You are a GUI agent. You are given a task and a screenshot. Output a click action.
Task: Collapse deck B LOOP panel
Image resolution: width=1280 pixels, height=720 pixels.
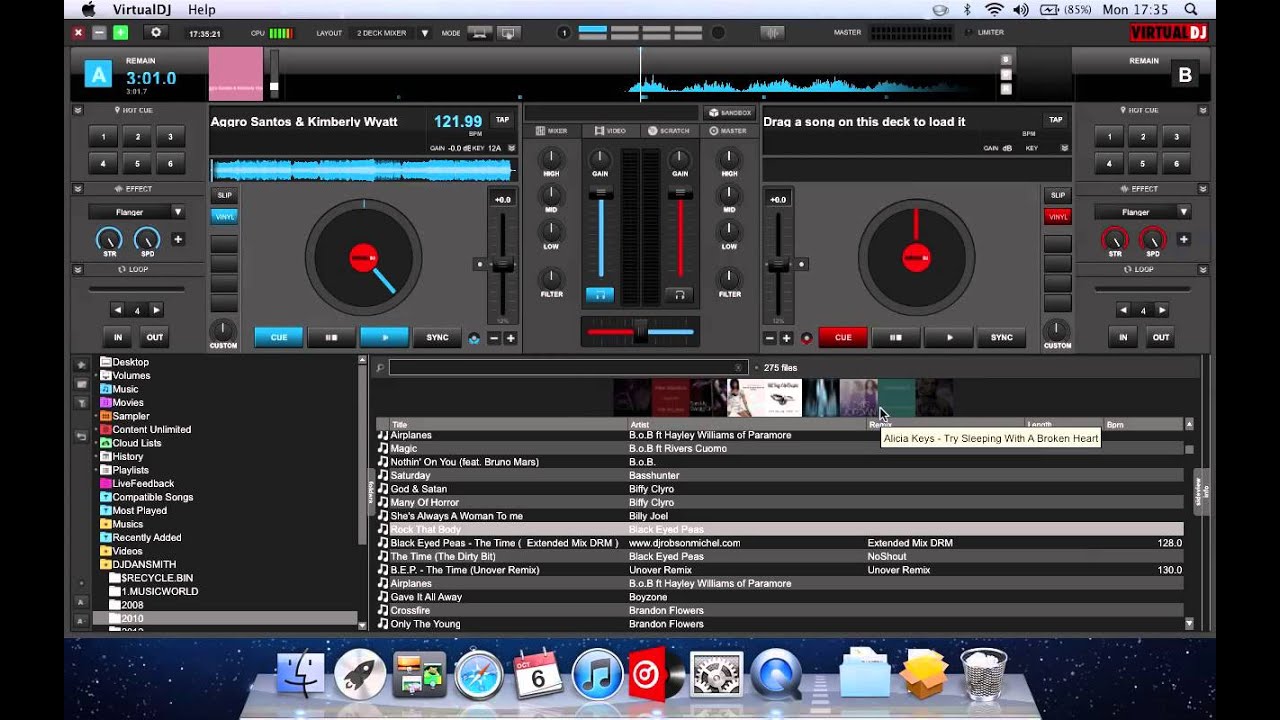(1201, 269)
